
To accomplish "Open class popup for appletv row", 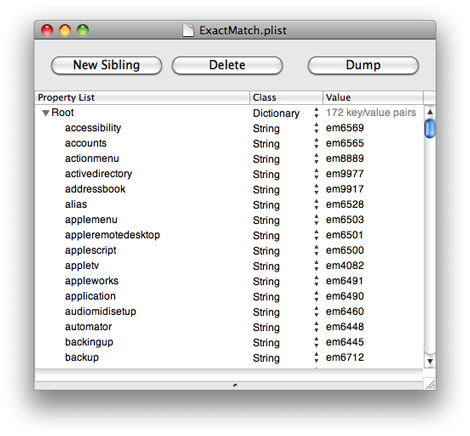I will coord(316,266).
